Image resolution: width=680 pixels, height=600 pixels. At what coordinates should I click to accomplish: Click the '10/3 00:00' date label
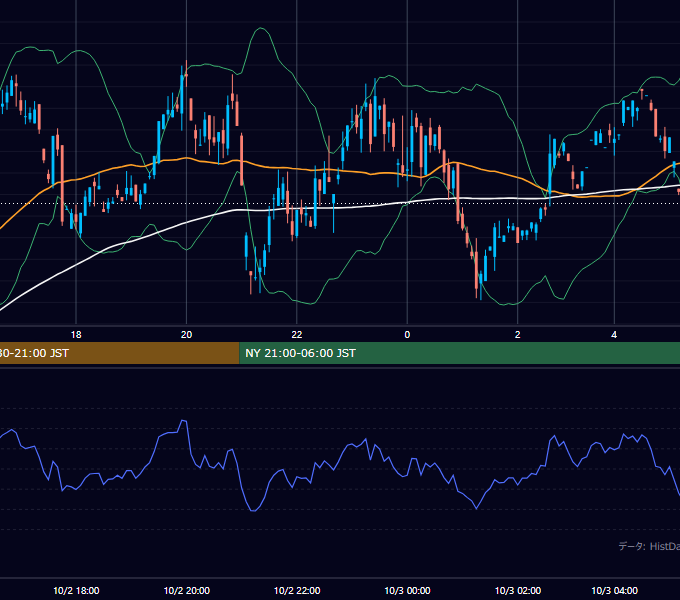point(407,590)
